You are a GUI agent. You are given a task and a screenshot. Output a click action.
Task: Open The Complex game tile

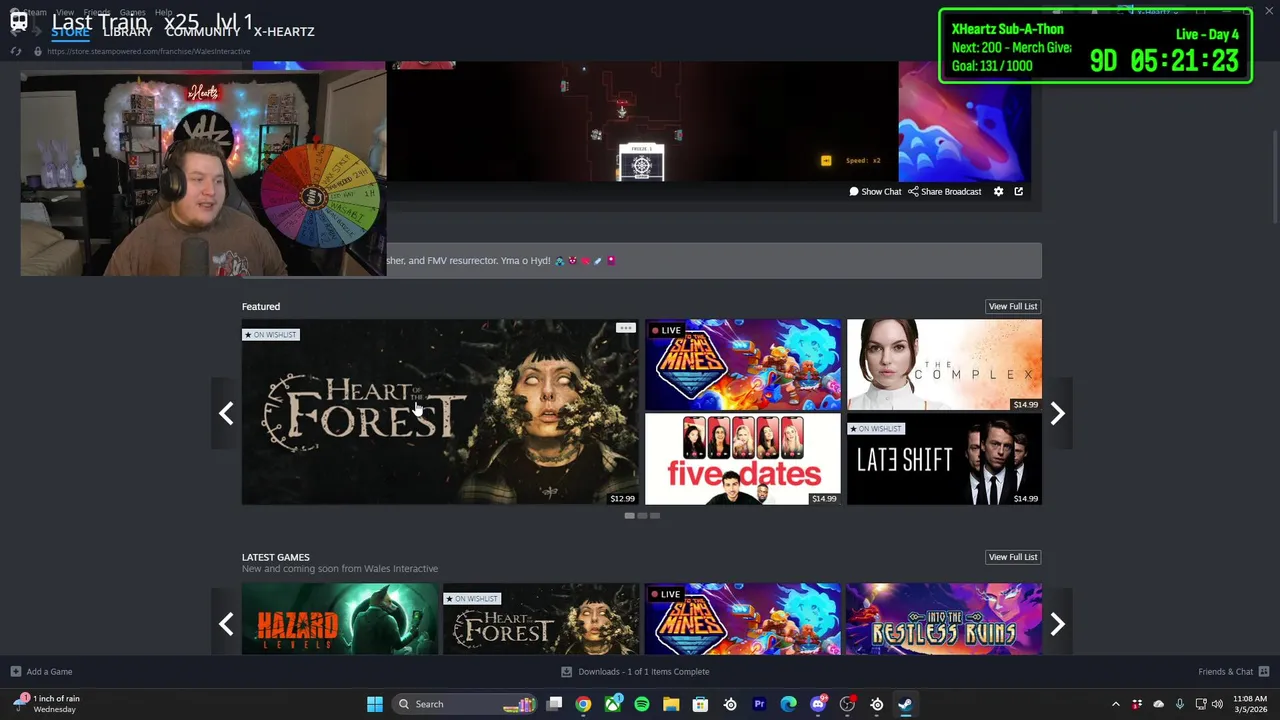(x=944, y=365)
